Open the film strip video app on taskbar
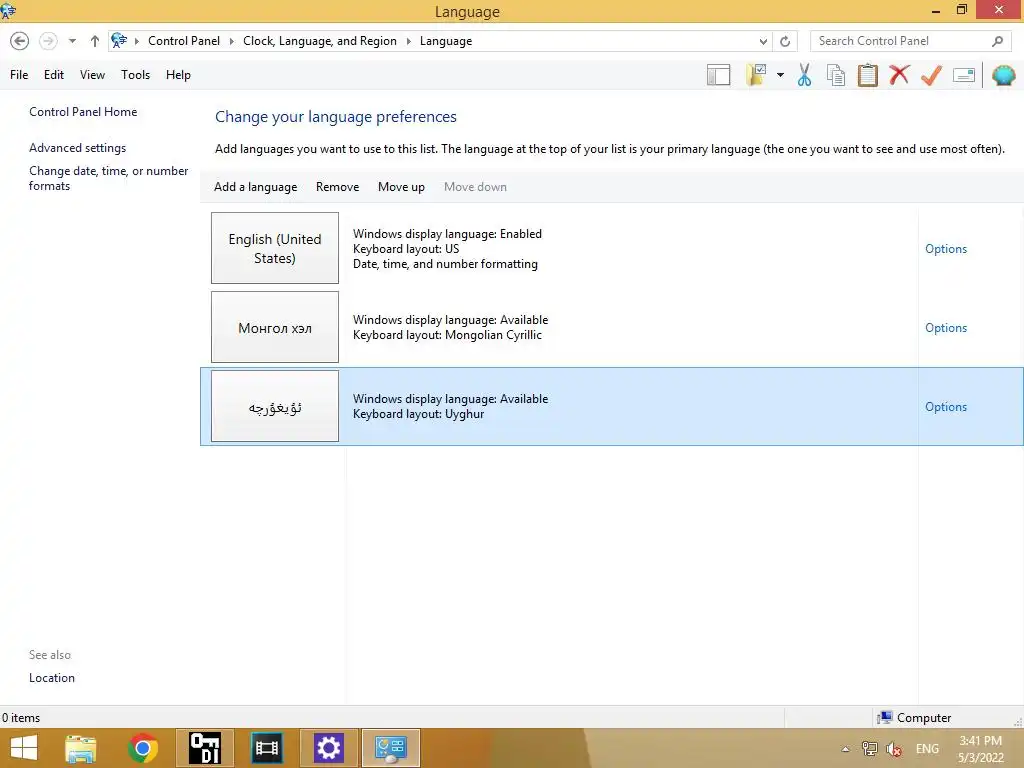The image size is (1024, 768). 266,748
